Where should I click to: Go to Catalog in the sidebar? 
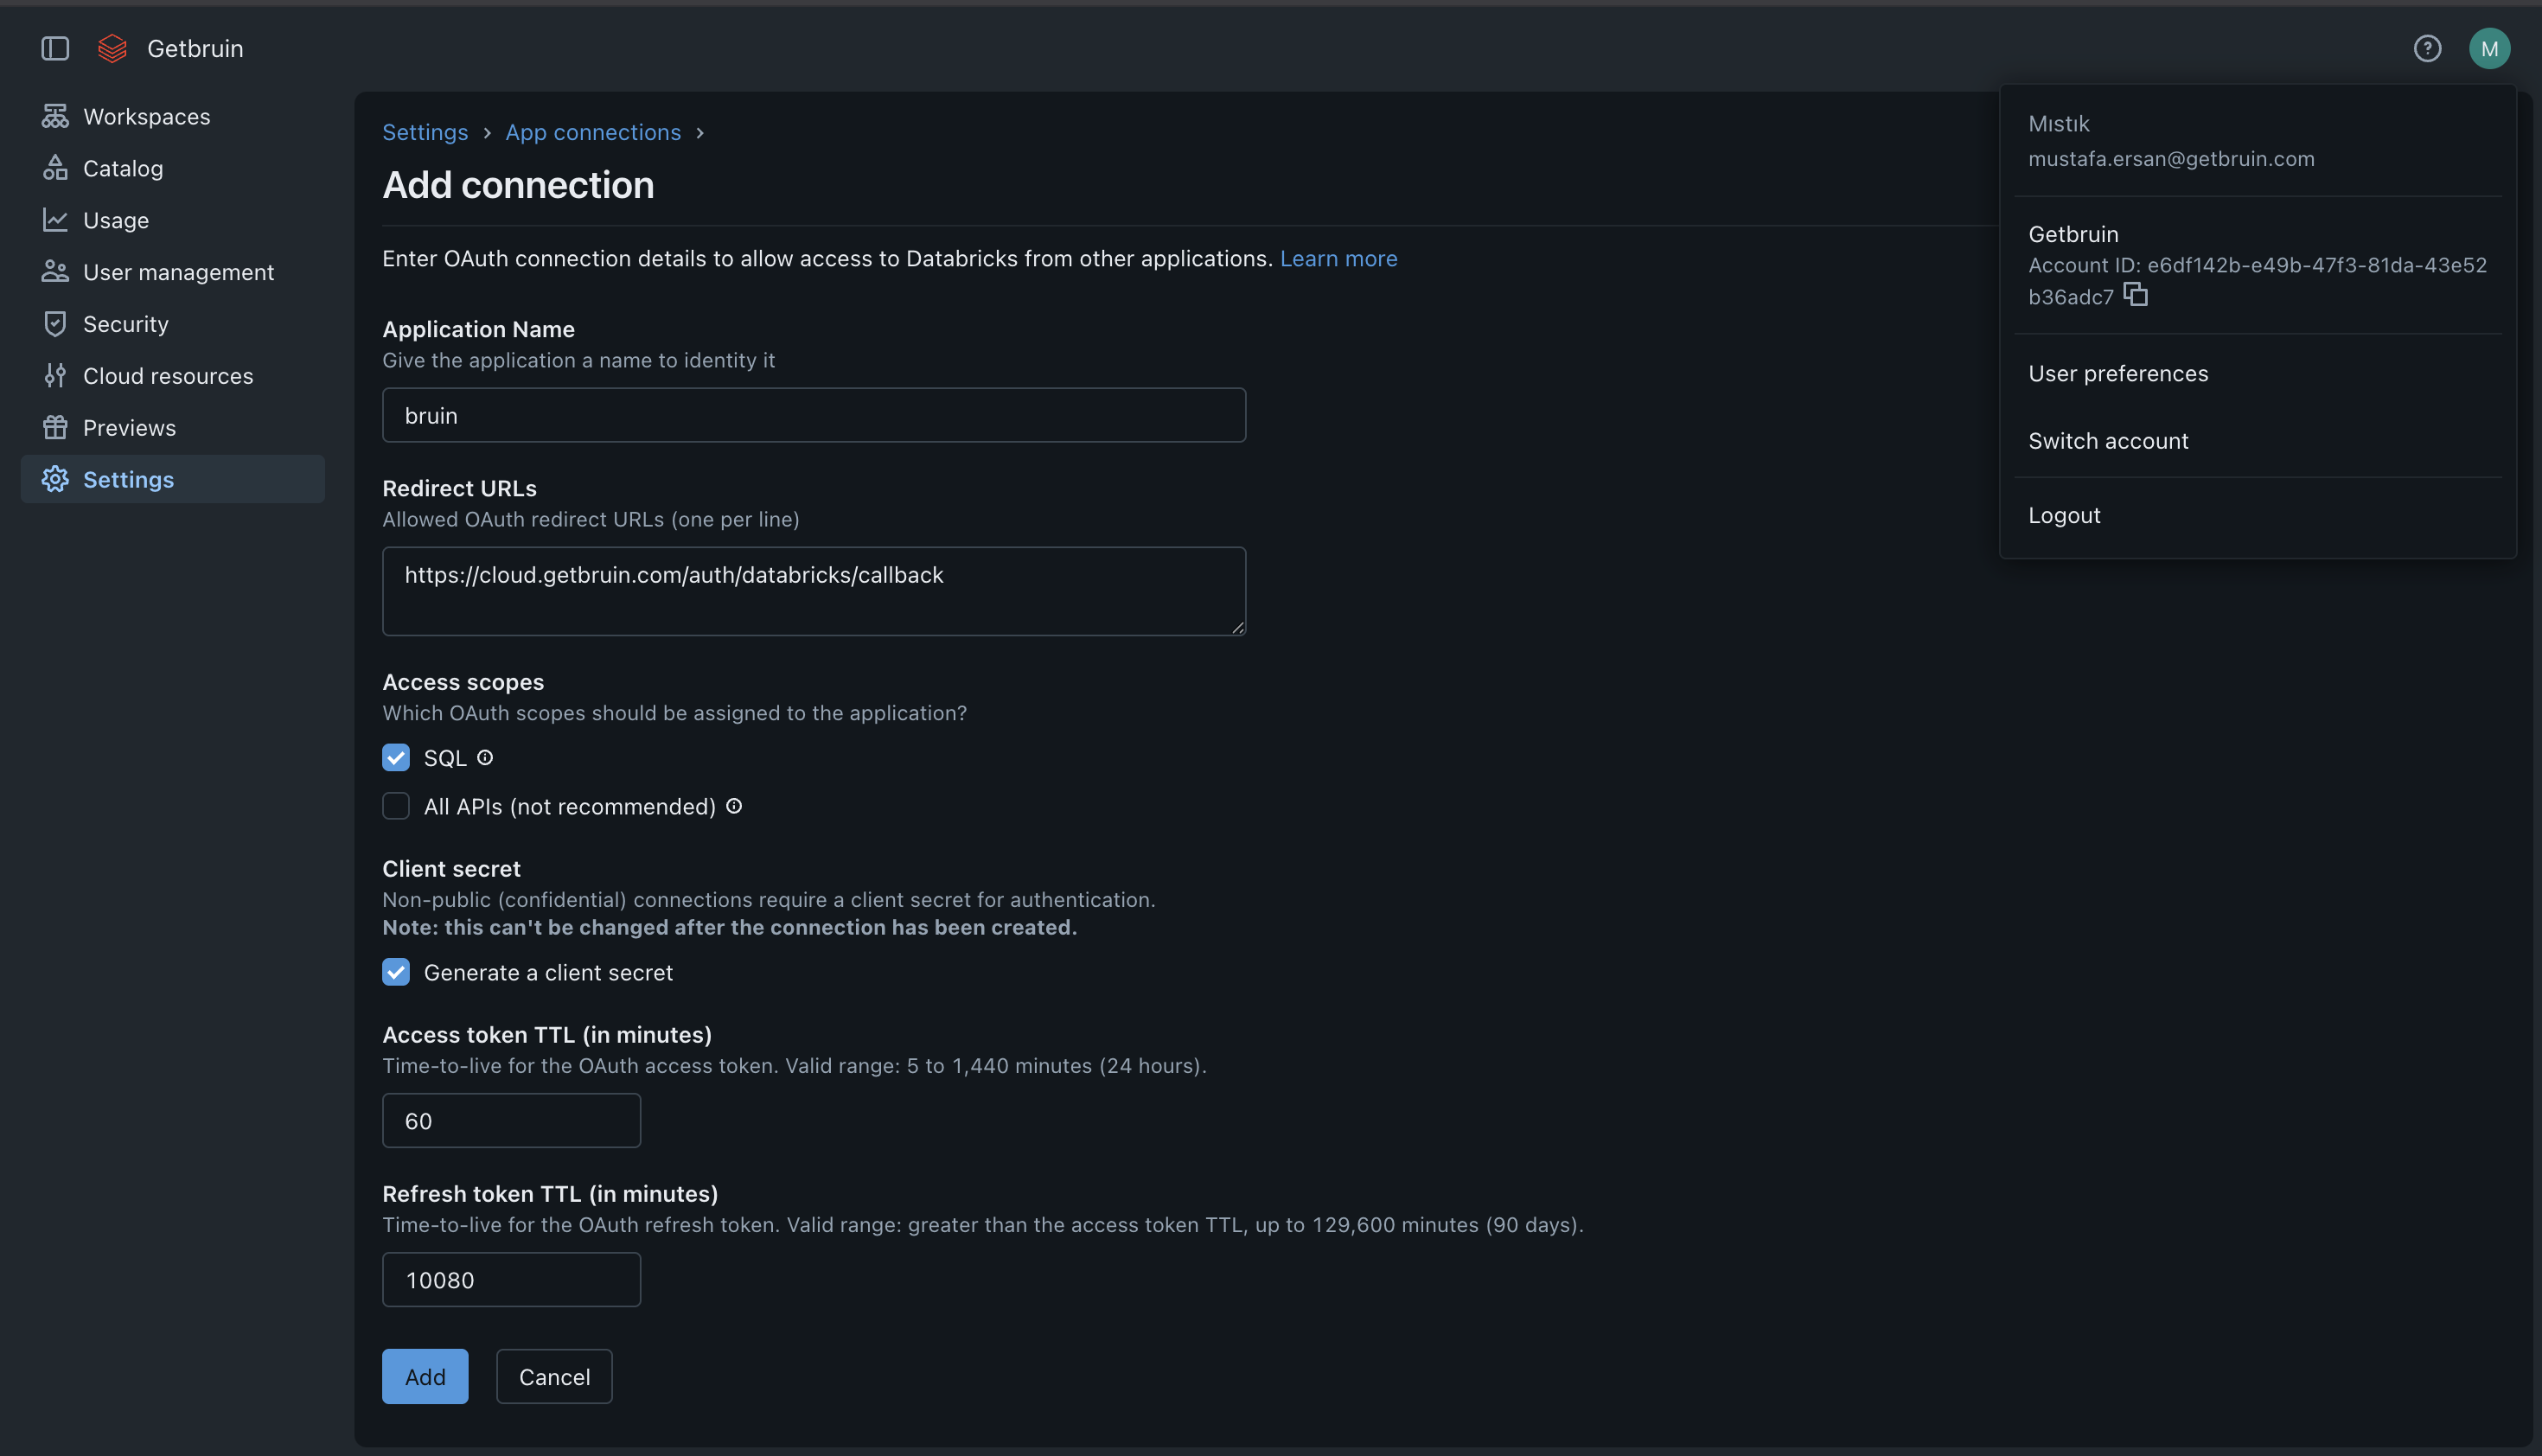(x=172, y=168)
